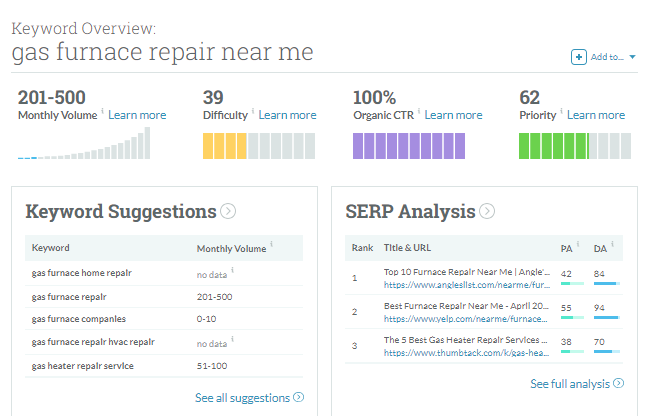Click See full analysis link
Viewport: 646px width, 416px height.
570,384
